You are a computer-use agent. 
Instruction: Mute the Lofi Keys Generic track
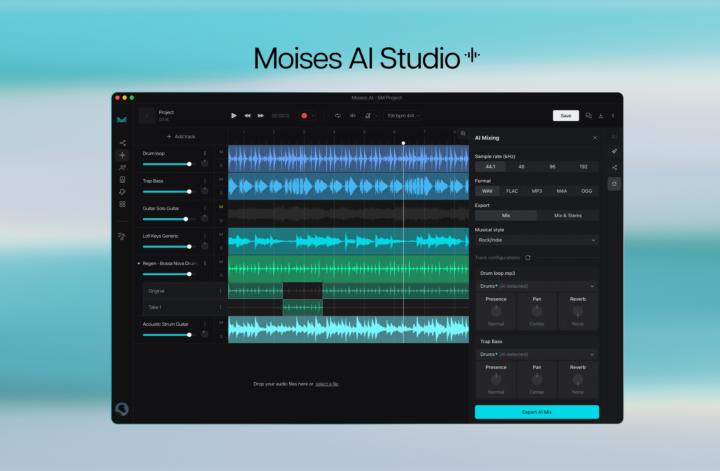(221, 235)
